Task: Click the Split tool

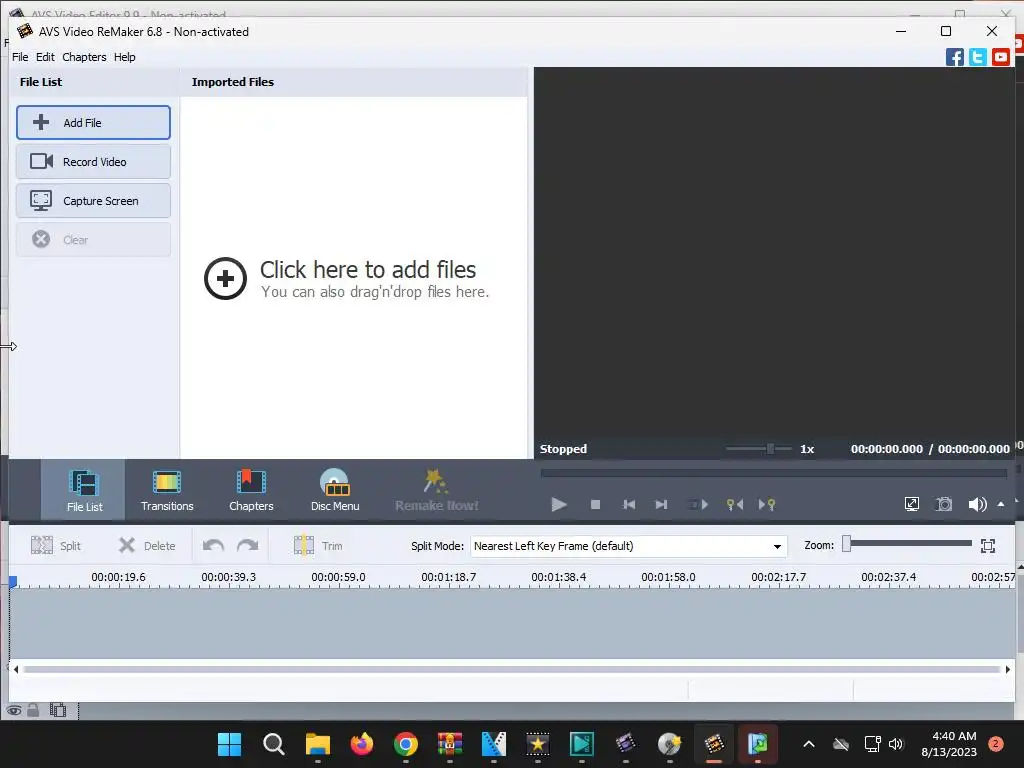Action: pyautogui.click(x=56, y=545)
